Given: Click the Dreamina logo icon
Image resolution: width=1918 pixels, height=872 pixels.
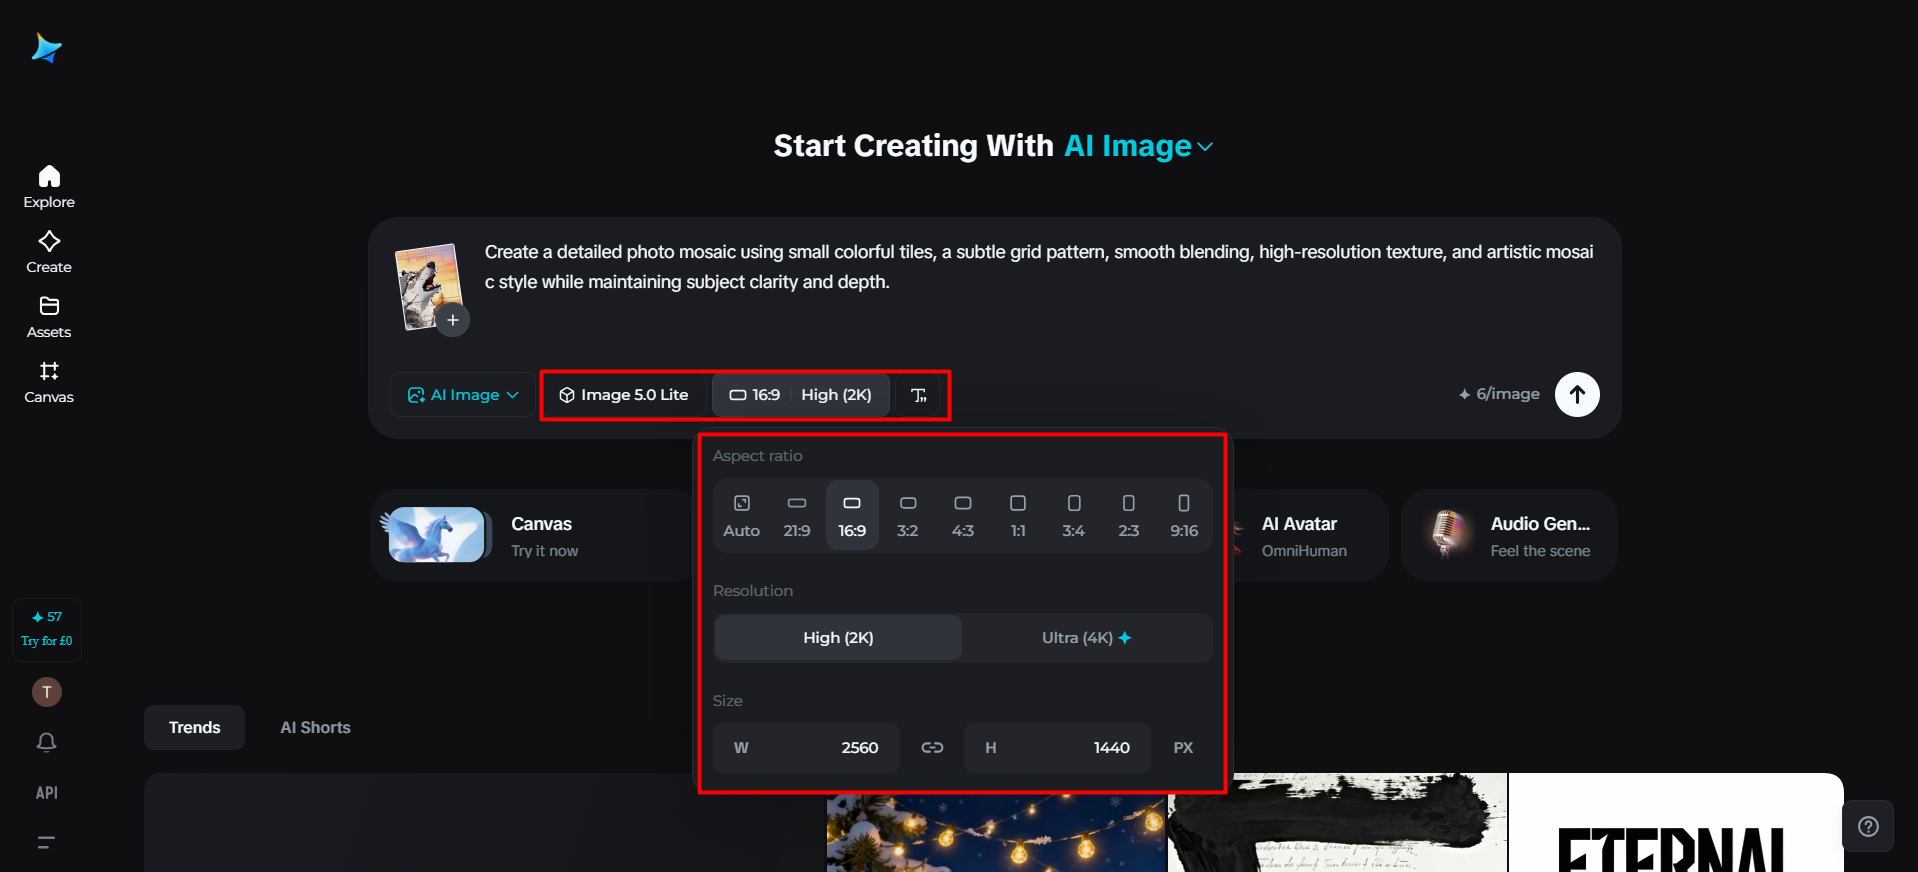Looking at the screenshot, I should pyautogui.click(x=47, y=48).
